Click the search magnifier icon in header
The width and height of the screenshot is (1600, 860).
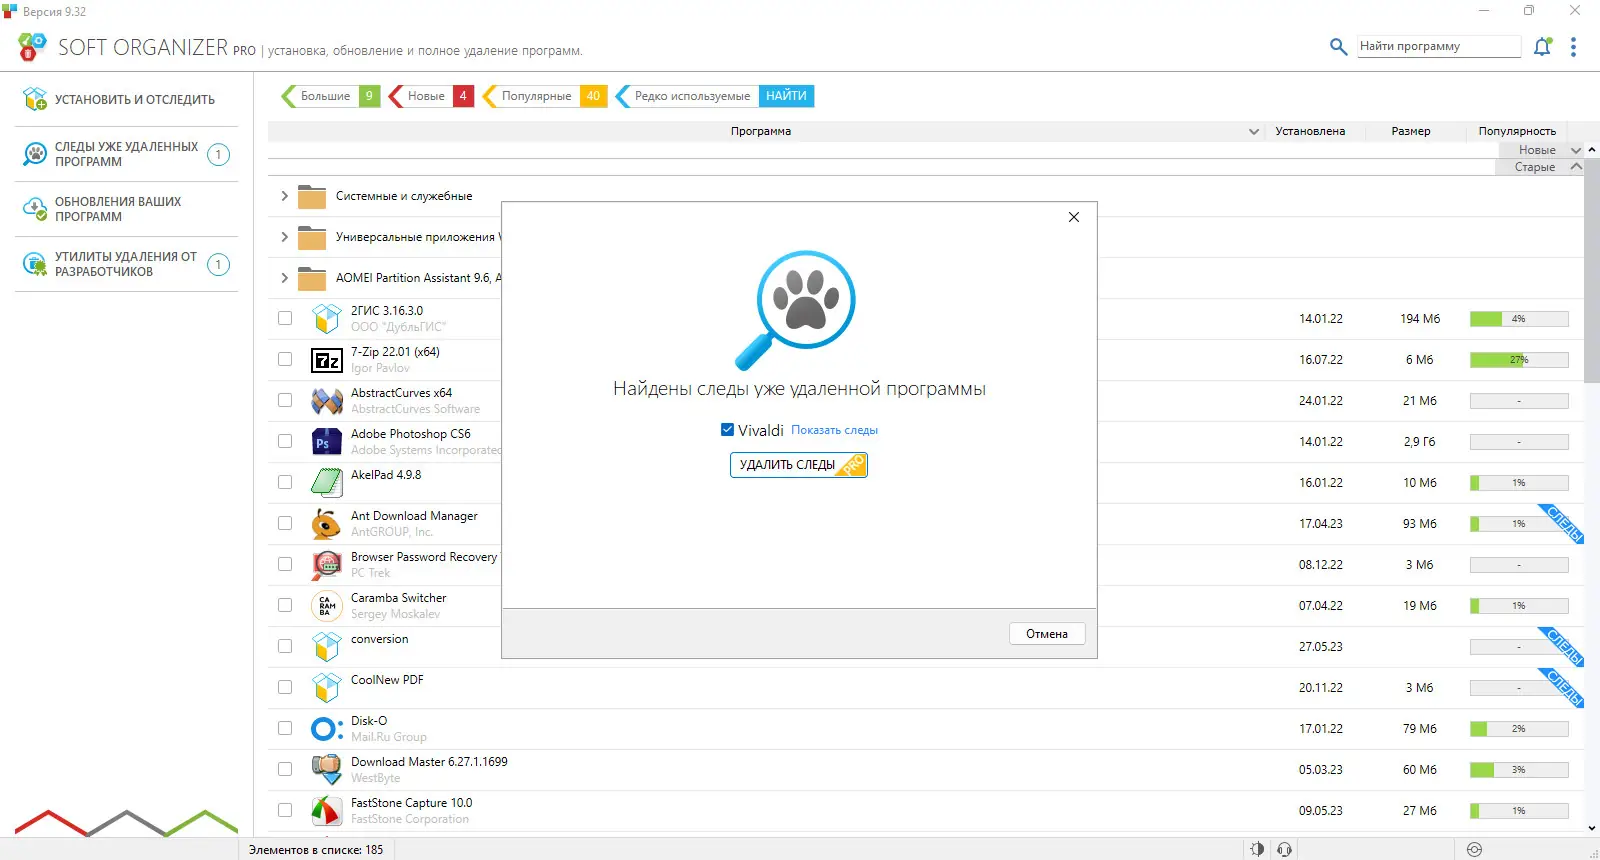(x=1338, y=46)
